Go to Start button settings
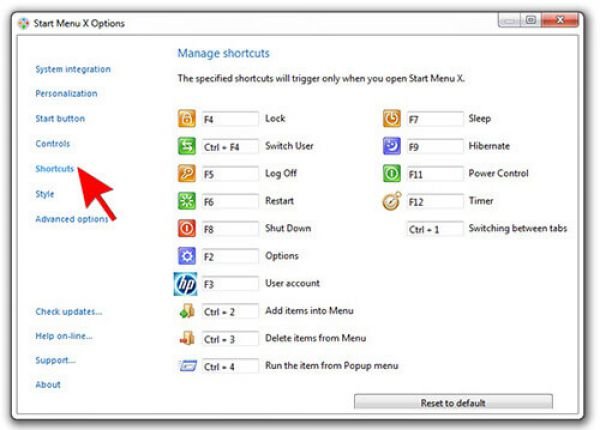600x430 pixels. click(x=60, y=119)
